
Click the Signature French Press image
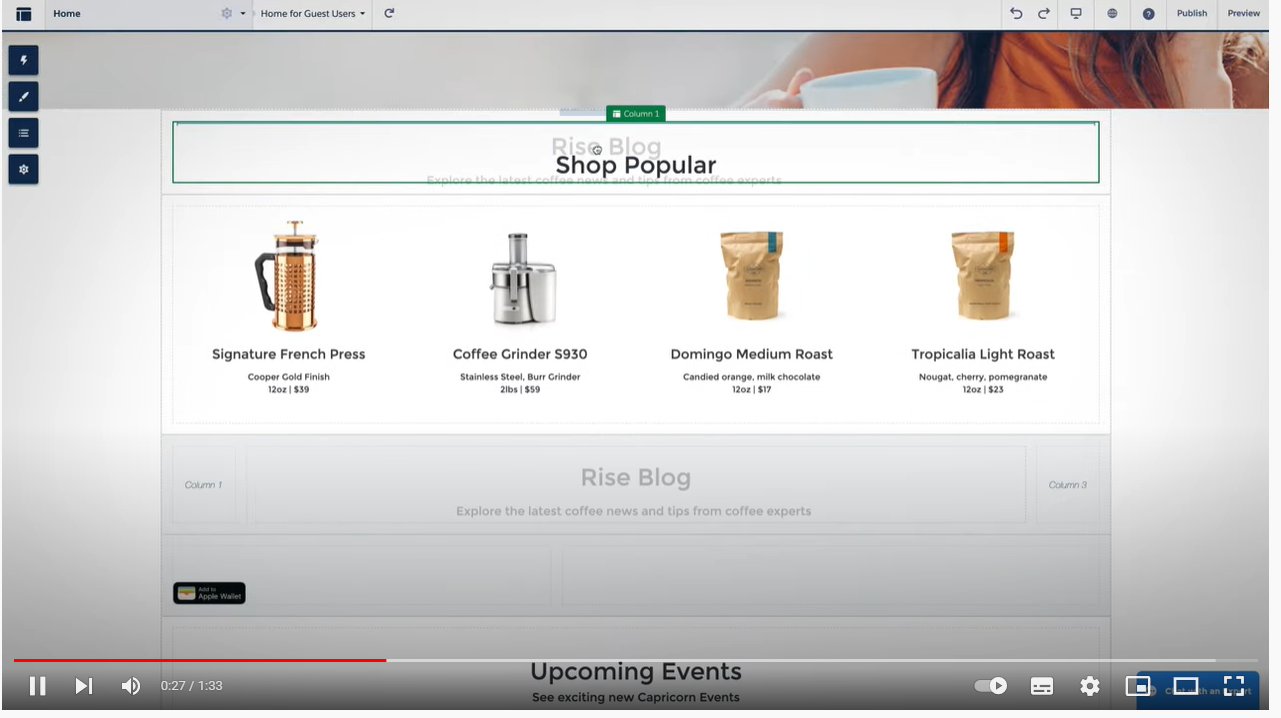(x=289, y=276)
